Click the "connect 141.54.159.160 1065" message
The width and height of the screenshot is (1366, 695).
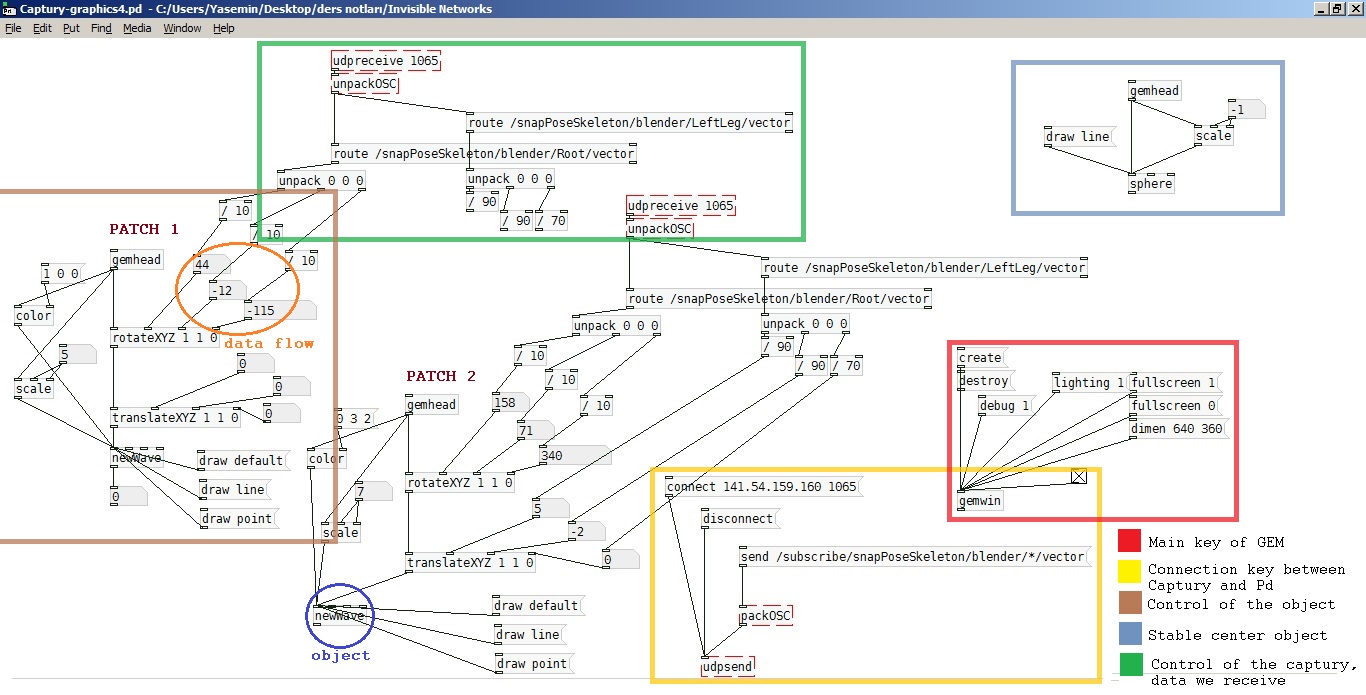[x=762, y=487]
